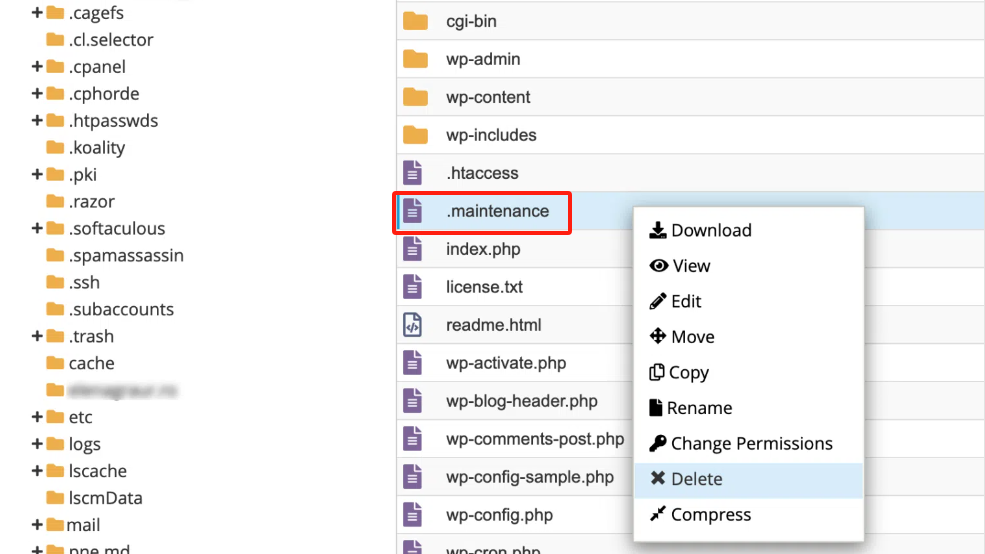The width and height of the screenshot is (985, 554).
Task: Expand the lscache tree folder
Action: click(37, 471)
